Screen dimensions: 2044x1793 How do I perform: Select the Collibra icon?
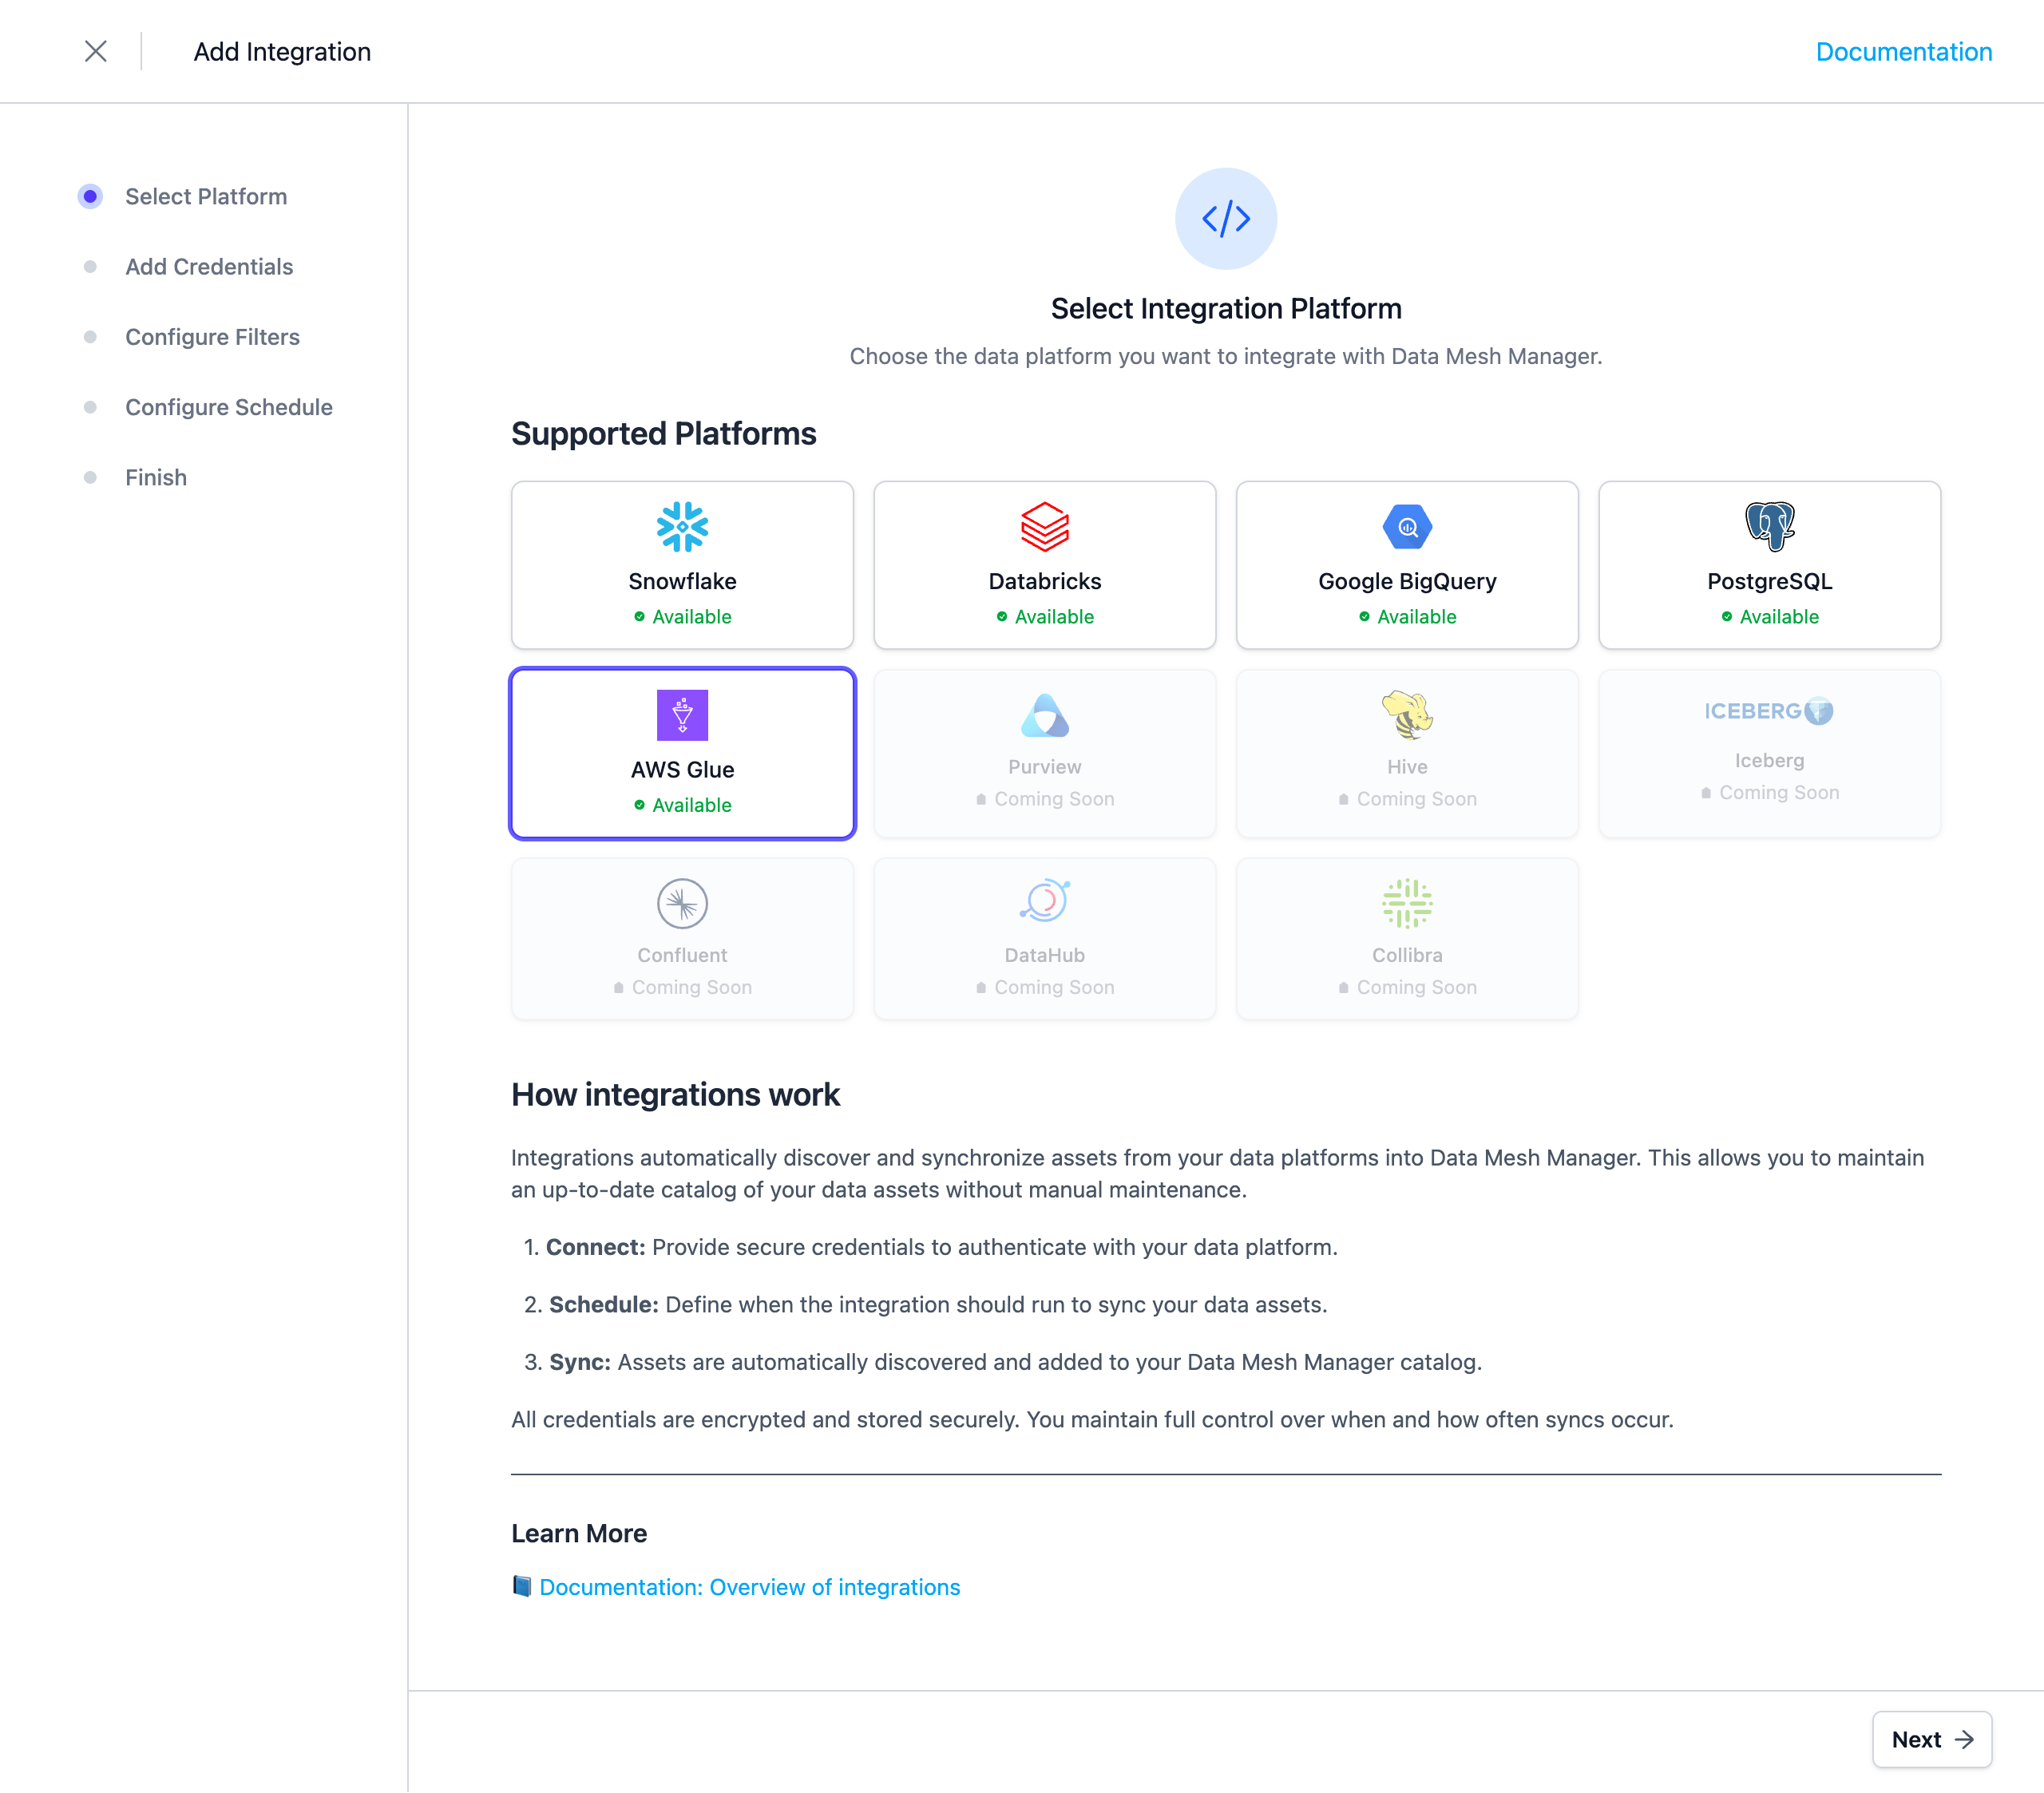[x=1406, y=902]
